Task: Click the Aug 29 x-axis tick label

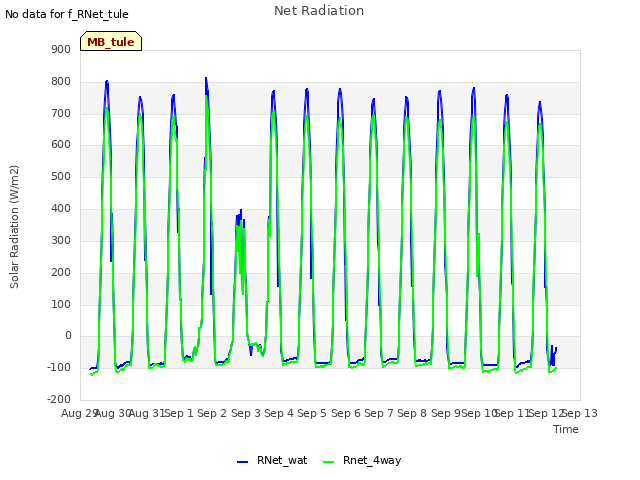Action: click(x=78, y=413)
